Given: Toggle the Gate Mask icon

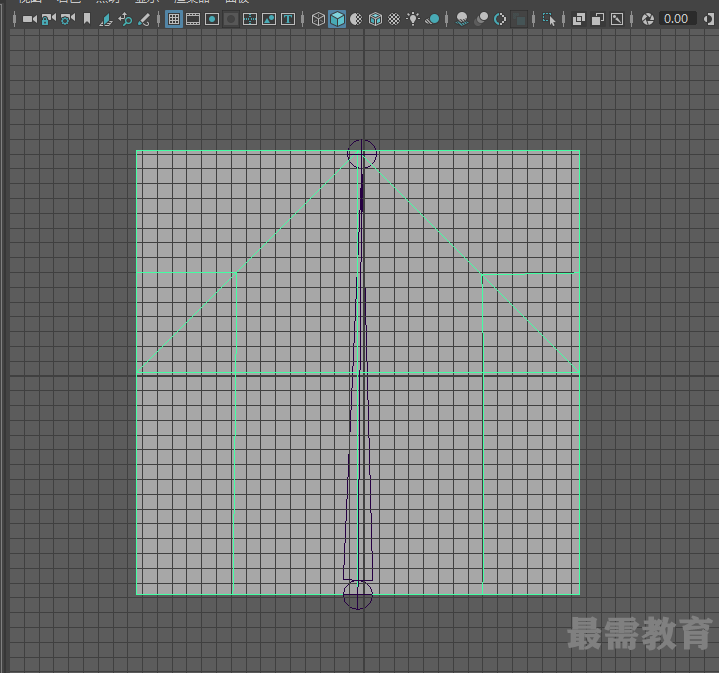Looking at the screenshot, I should (x=231, y=19).
